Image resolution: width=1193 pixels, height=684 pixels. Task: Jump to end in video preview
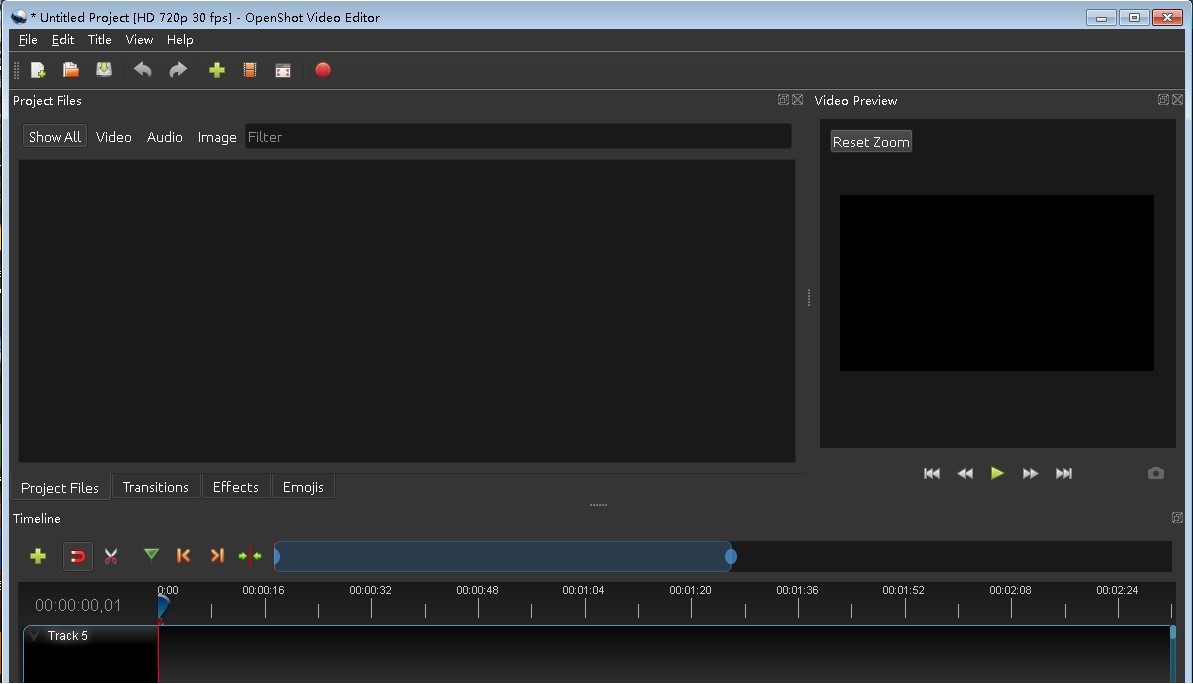(x=1064, y=473)
